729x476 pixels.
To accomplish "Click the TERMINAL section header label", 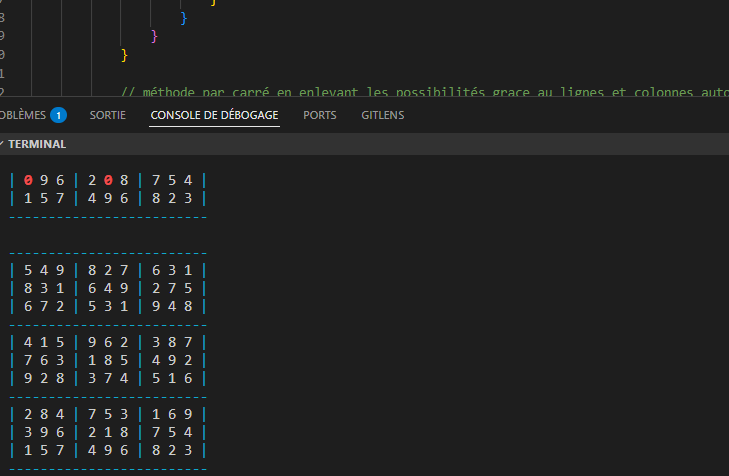I will click(x=38, y=144).
